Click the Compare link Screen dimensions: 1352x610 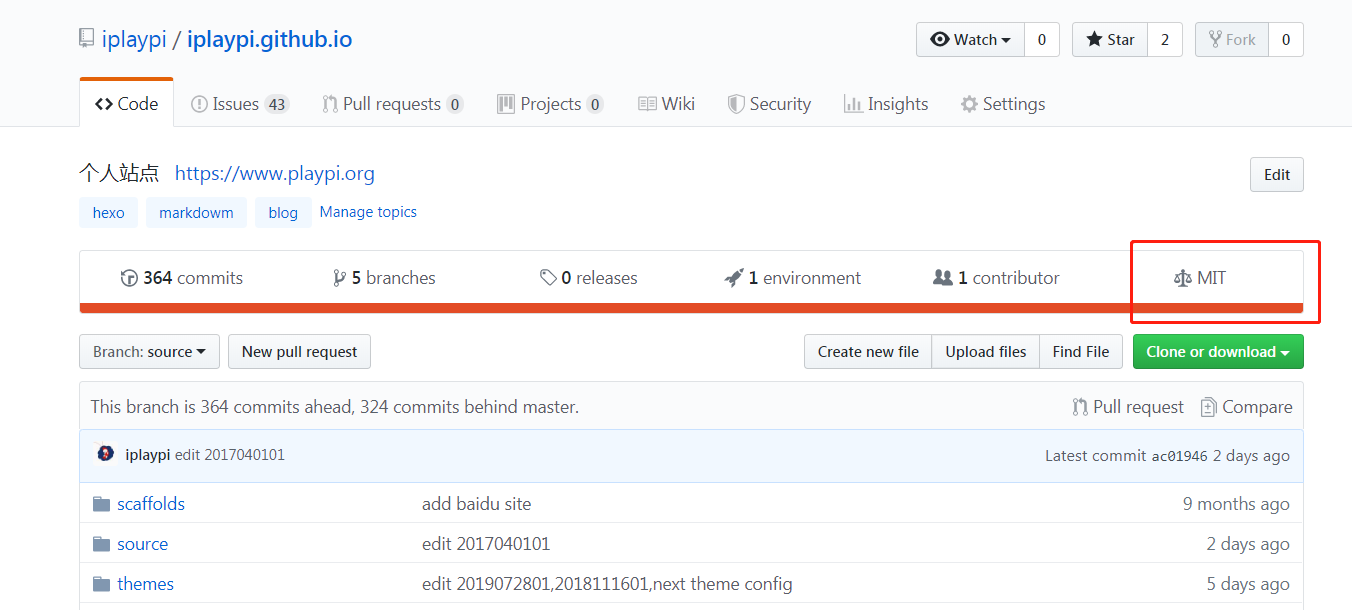[1246, 407]
